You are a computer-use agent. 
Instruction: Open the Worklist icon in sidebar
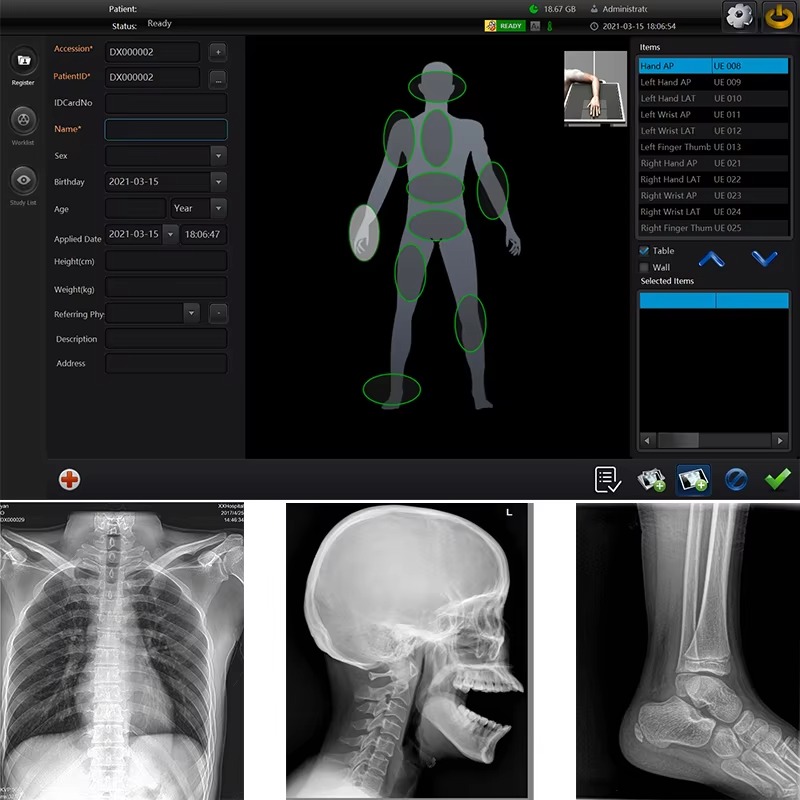(x=23, y=120)
